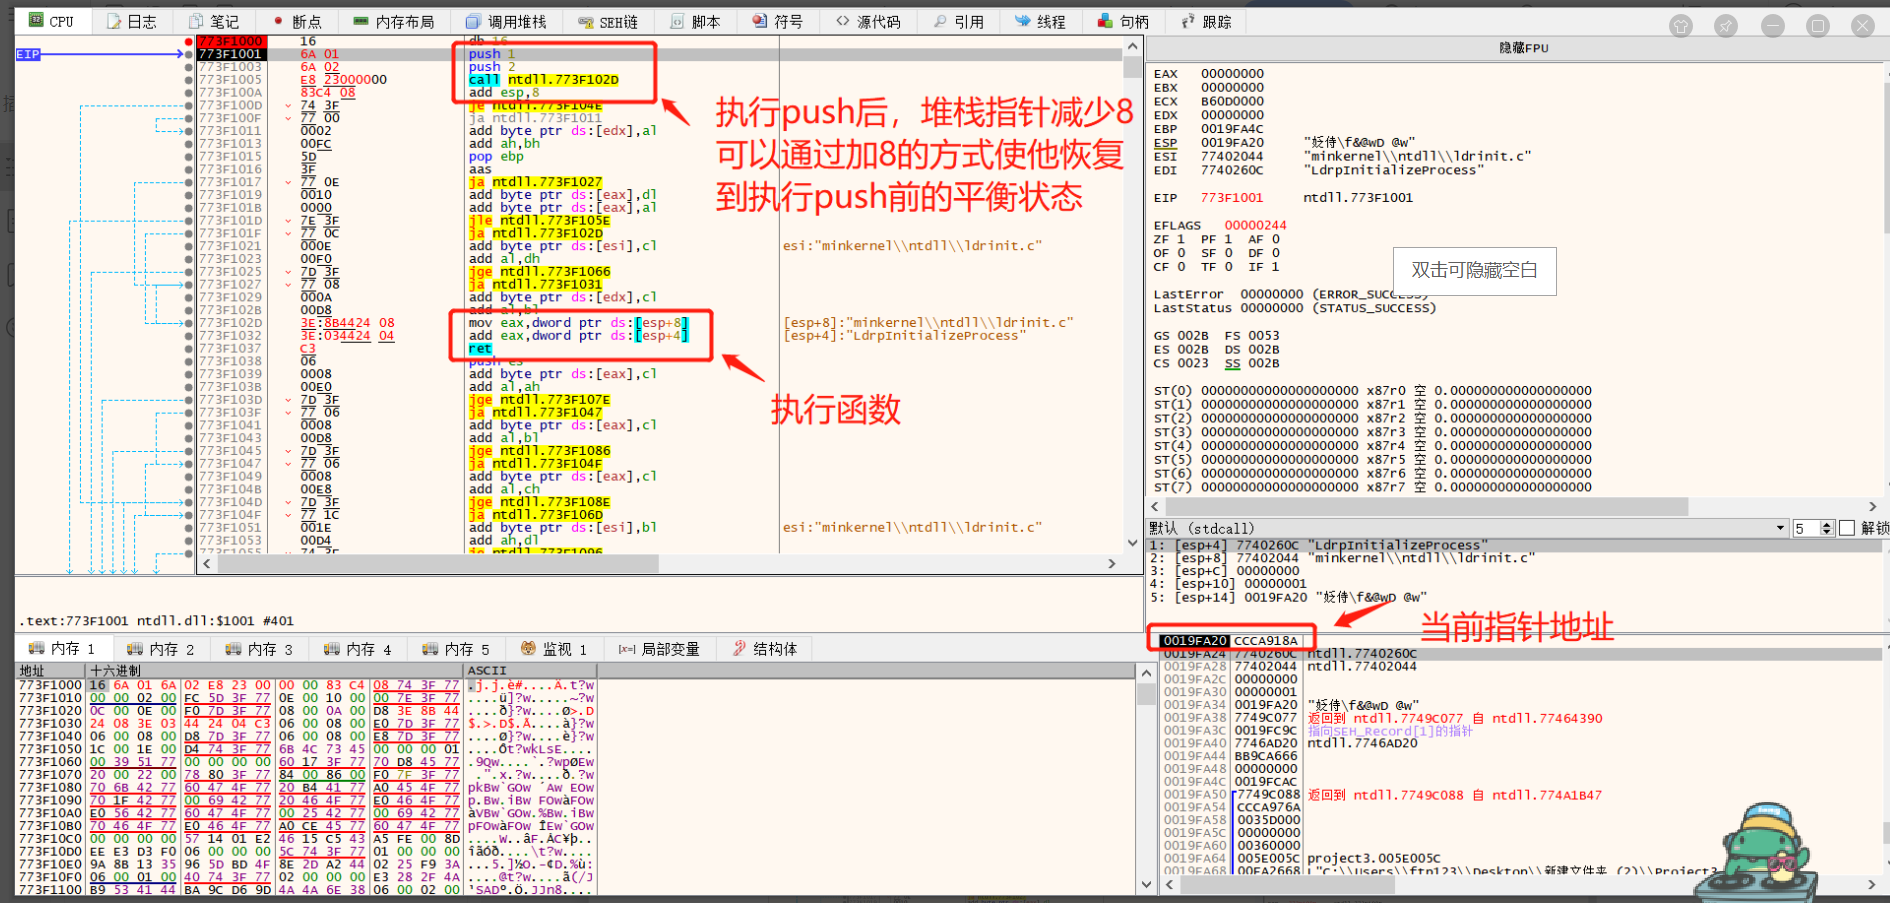Open the 笔记 notes tab
Viewport: 1890px width, 903px height.
pyautogui.click(x=214, y=21)
